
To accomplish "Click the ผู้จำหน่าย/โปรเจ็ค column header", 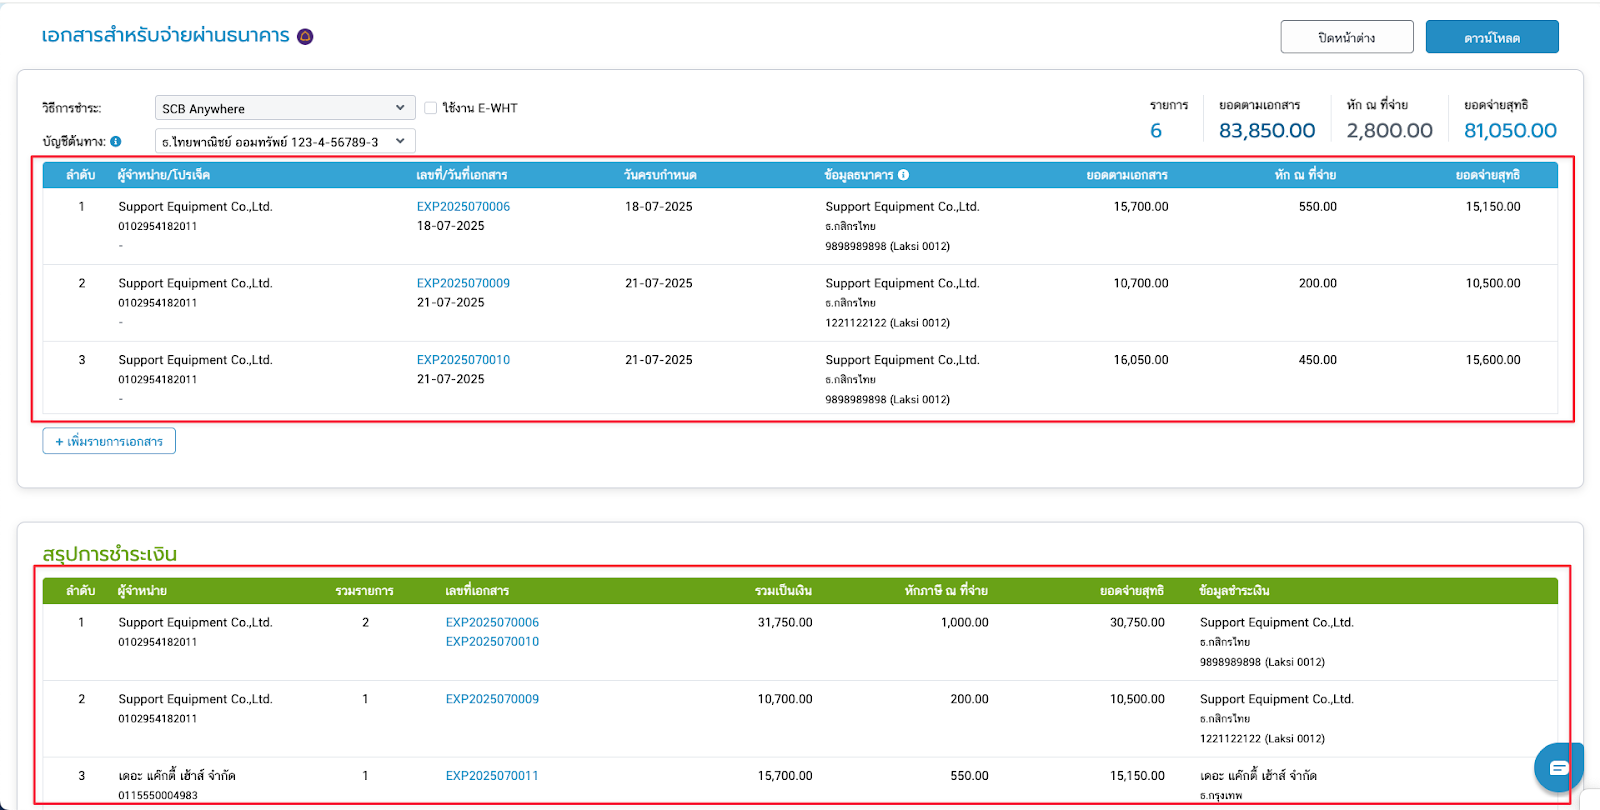I will [164, 175].
